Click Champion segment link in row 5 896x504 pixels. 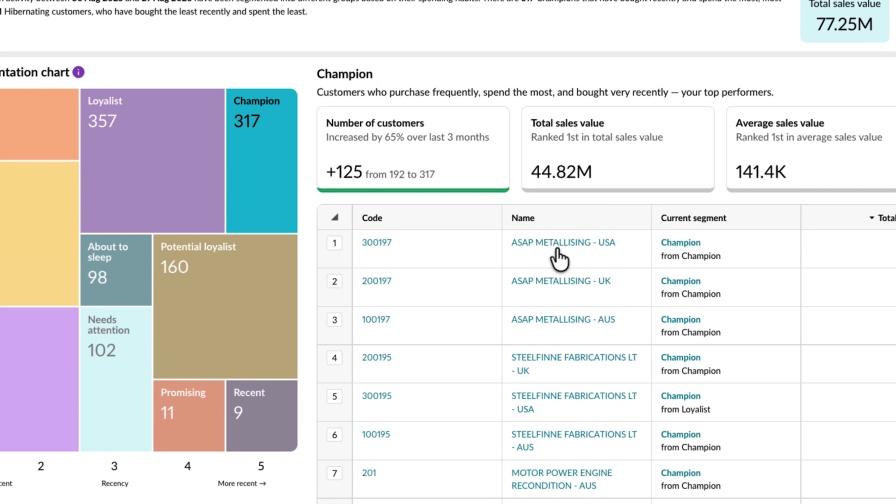pyautogui.click(x=681, y=395)
